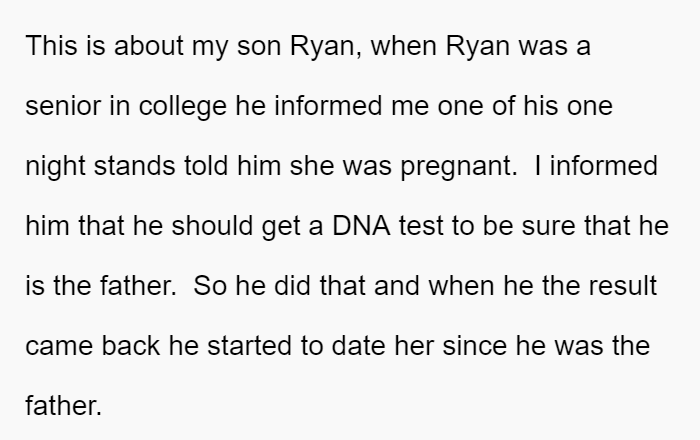Screen dimensions: 700x440
Task: Click the word "stands"
Action: coord(134,166)
